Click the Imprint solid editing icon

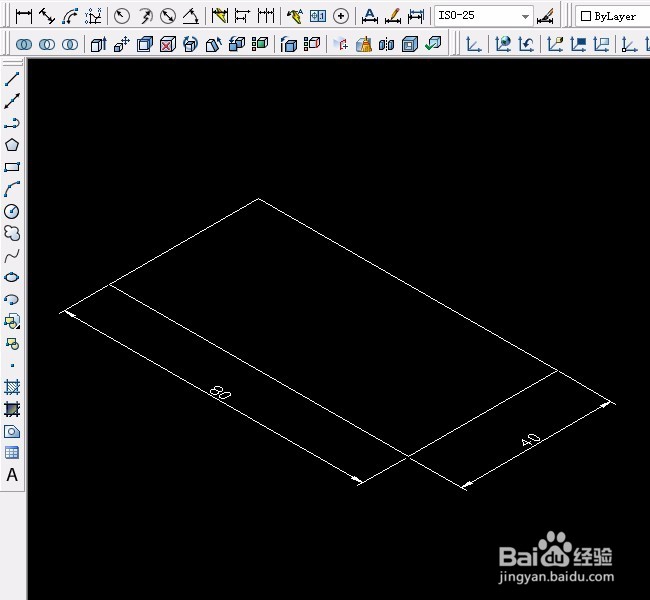coord(341,44)
